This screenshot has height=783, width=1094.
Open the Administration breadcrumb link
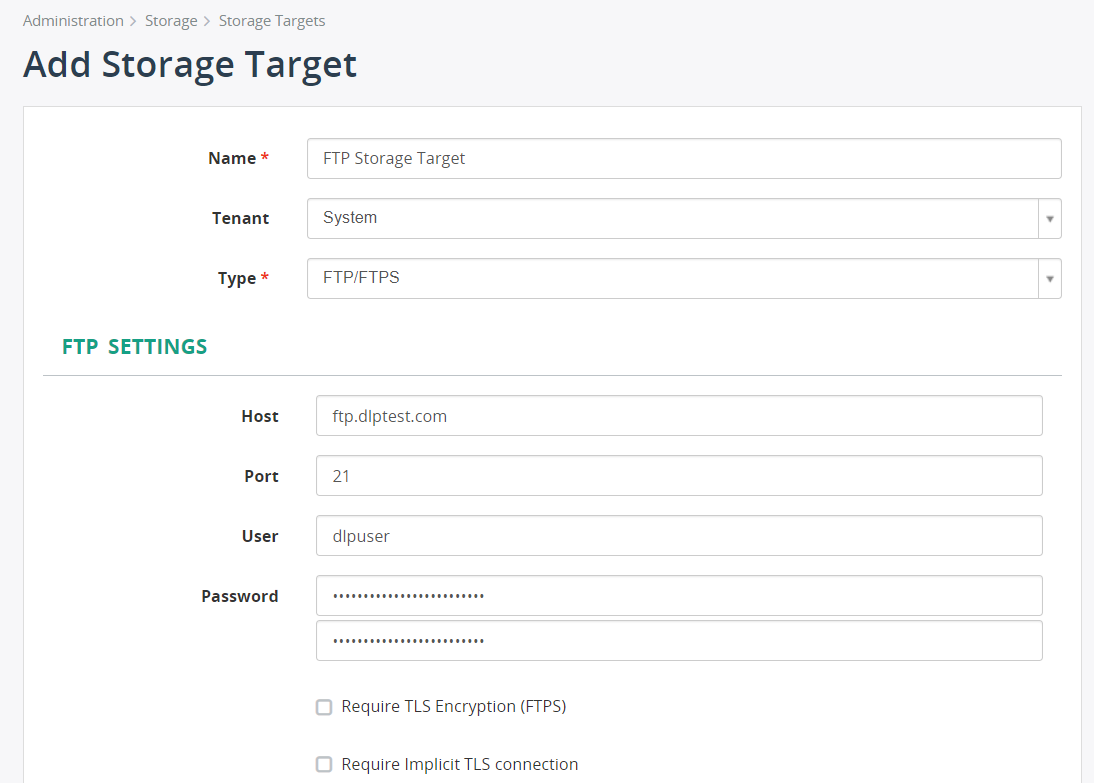click(73, 21)
